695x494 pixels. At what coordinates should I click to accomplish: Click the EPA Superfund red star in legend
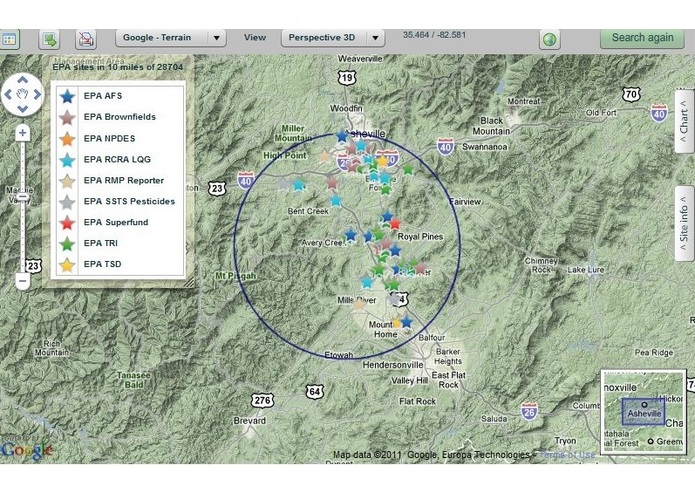pos(67,222)
